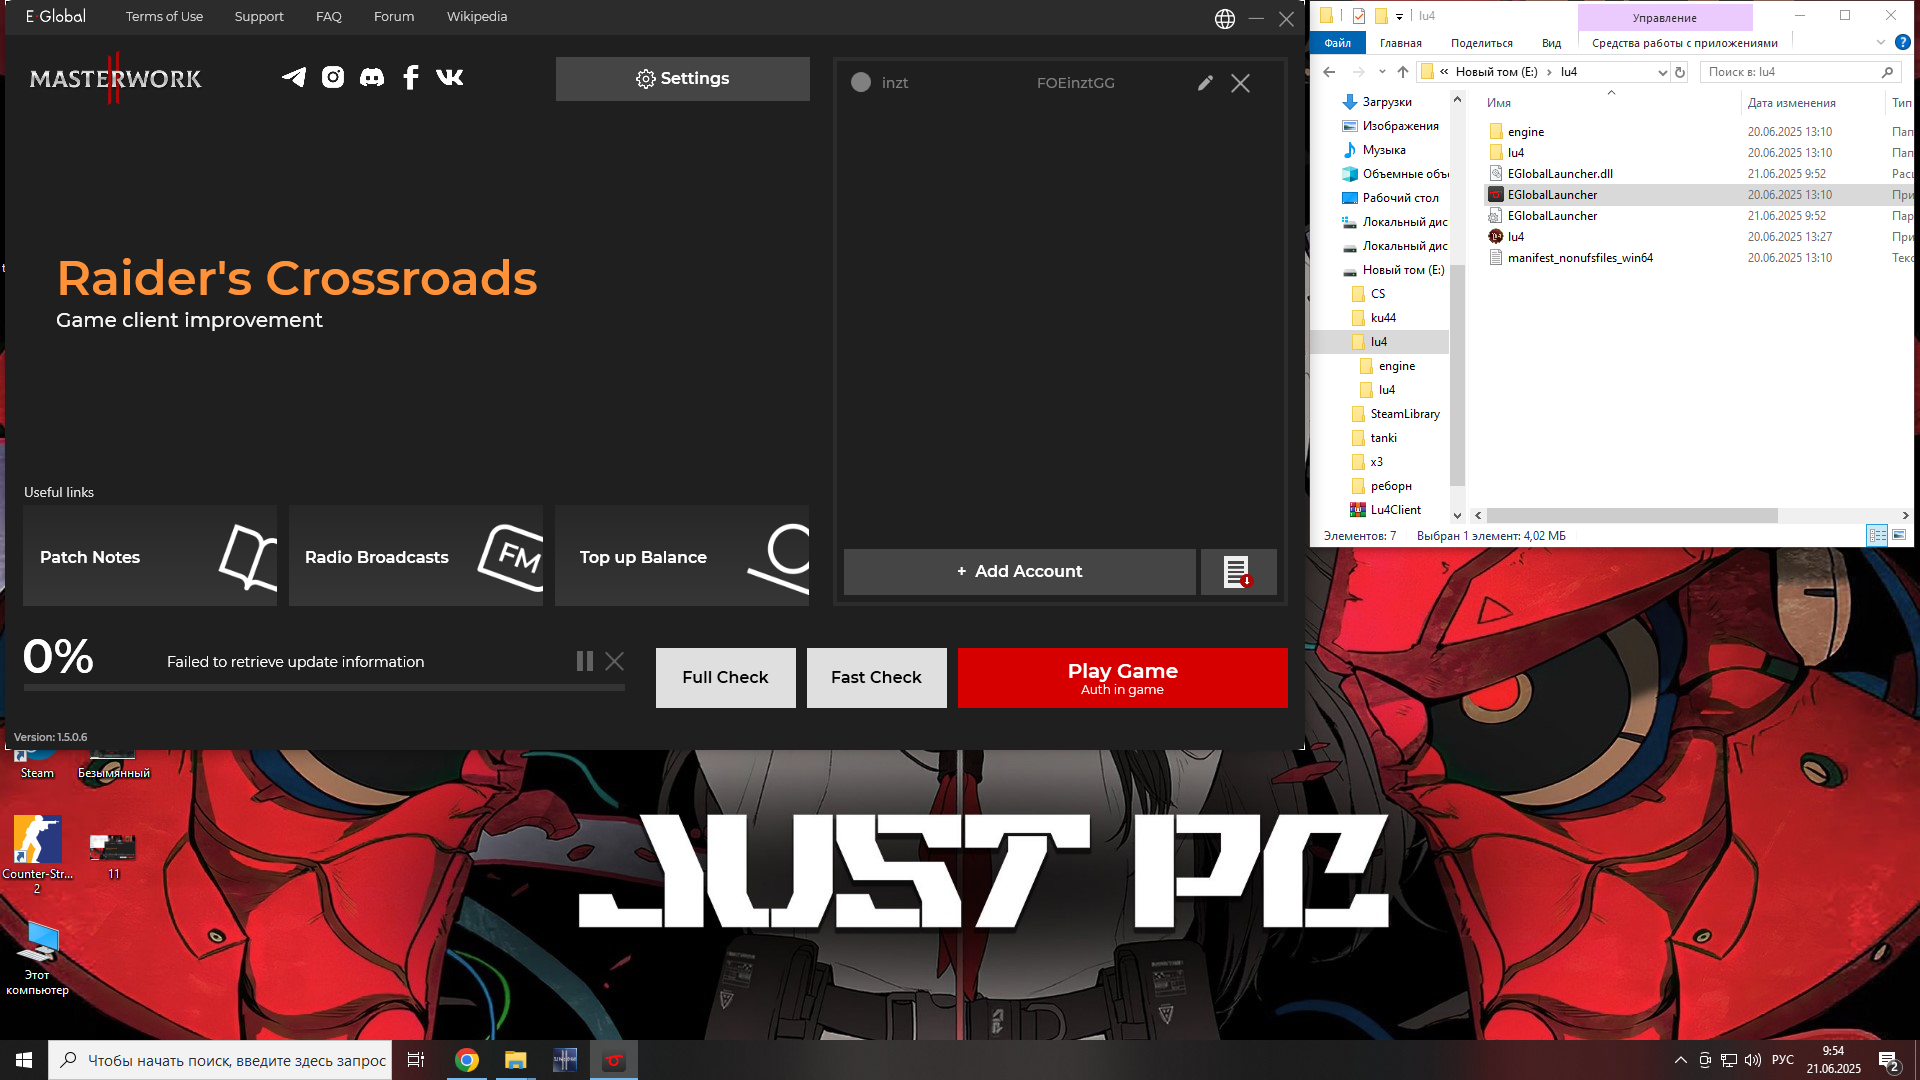Open the notification center icon
1920x1080 pixels.
coord(1889,1061)
